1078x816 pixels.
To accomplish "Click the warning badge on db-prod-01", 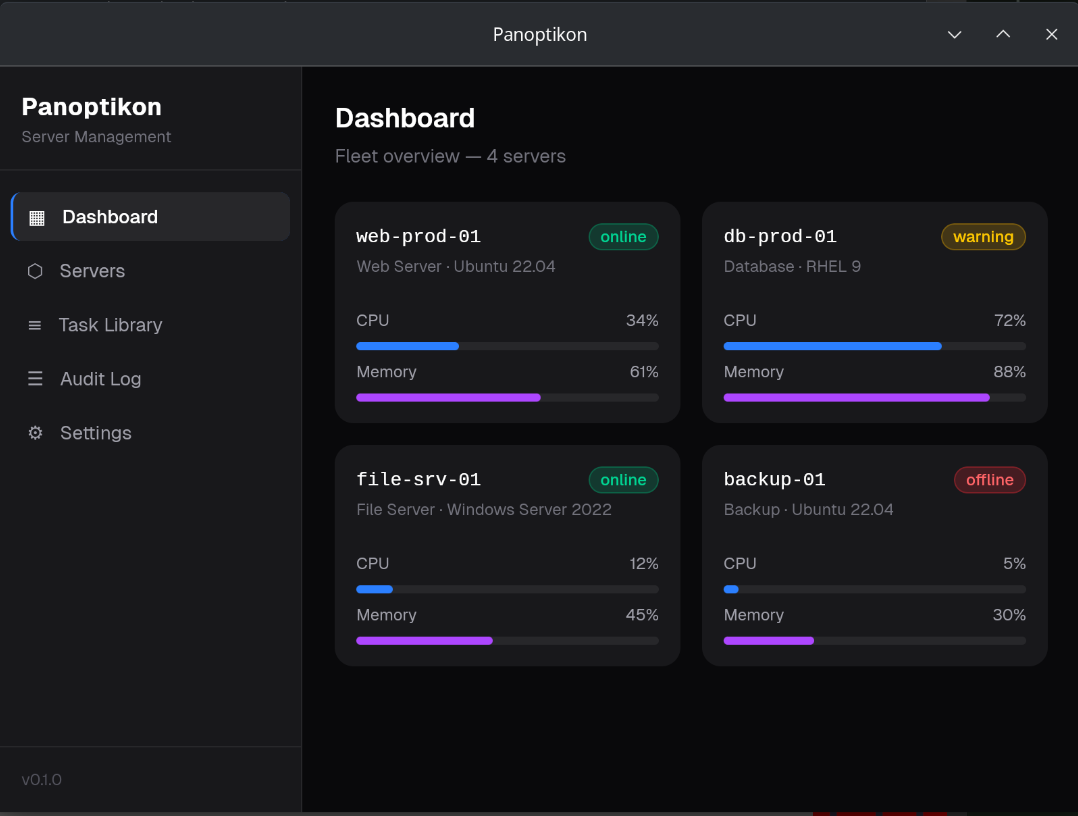I will [x=983, y=236].
